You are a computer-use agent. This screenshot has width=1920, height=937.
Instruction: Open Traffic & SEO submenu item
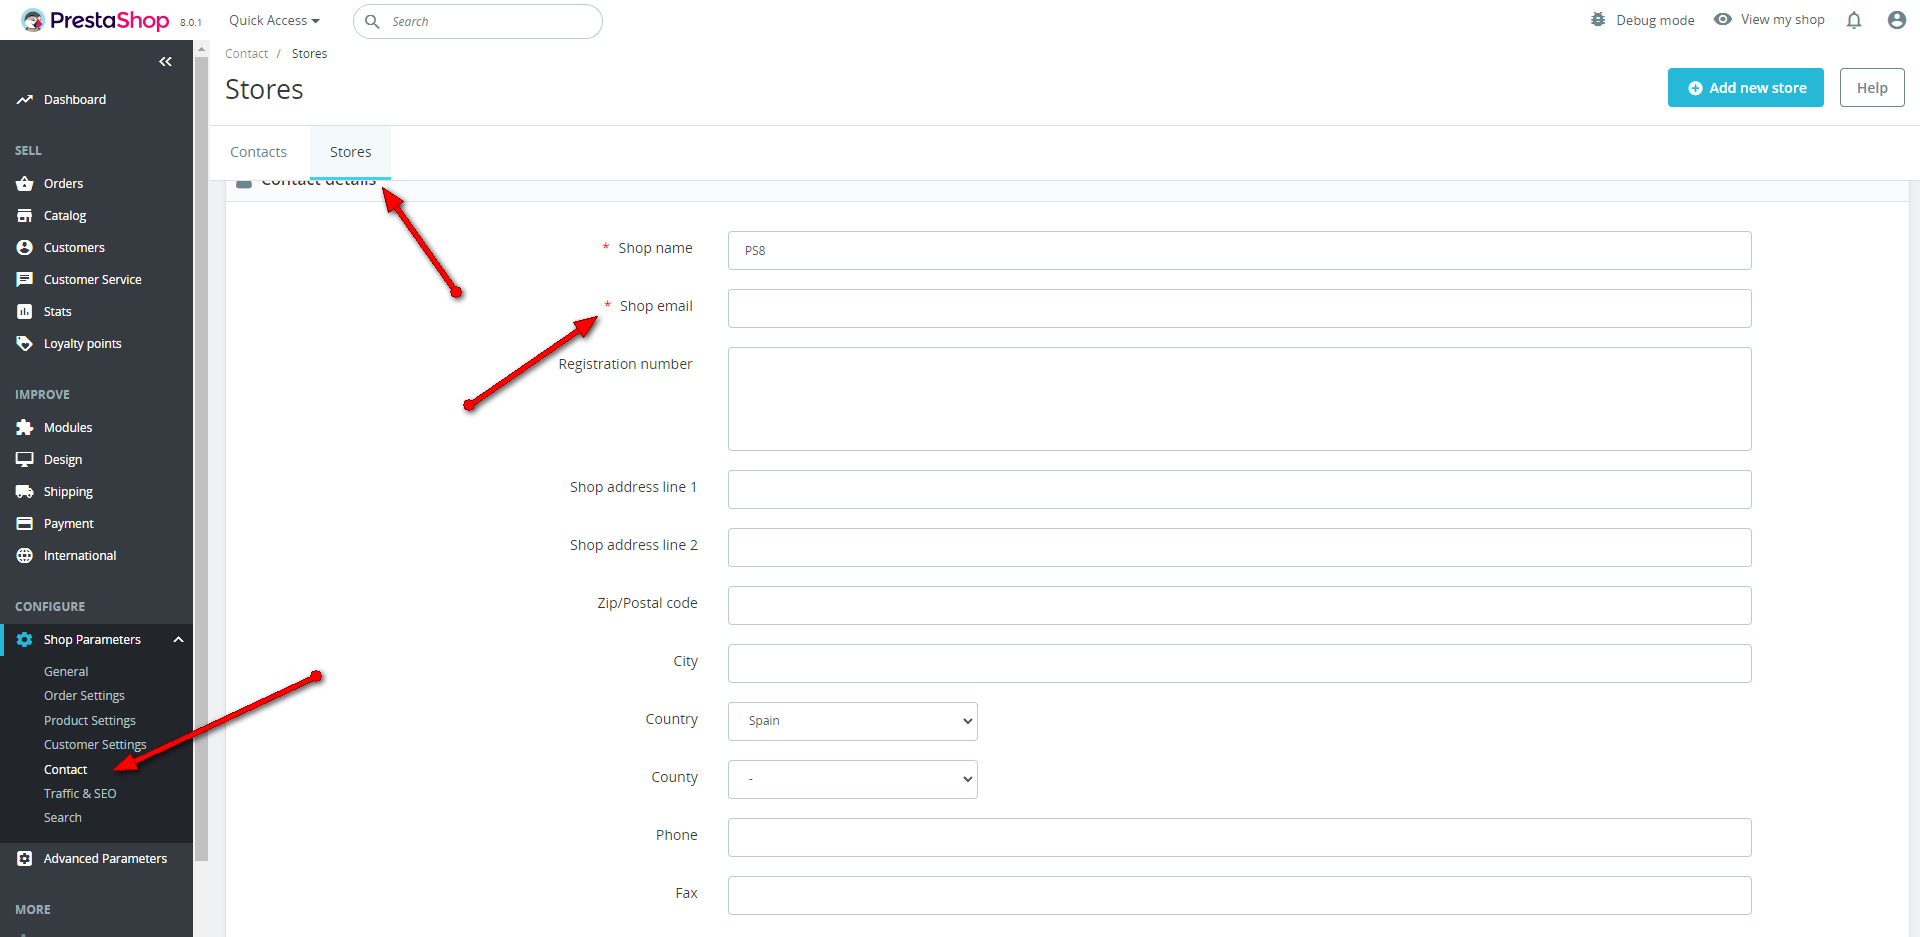(x=80, y=794)
